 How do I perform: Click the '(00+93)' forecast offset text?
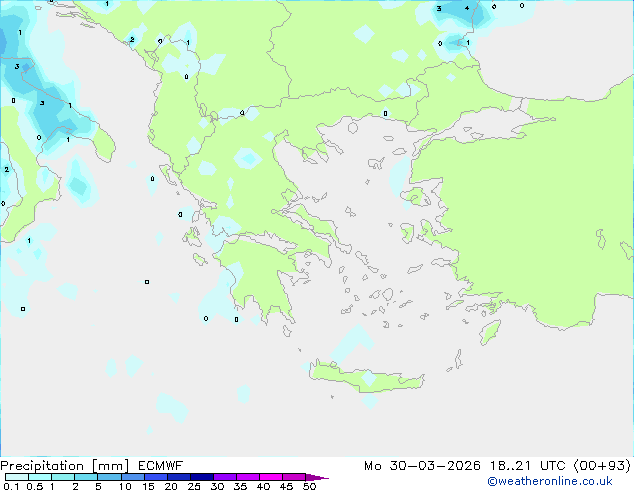click(602, 466)
